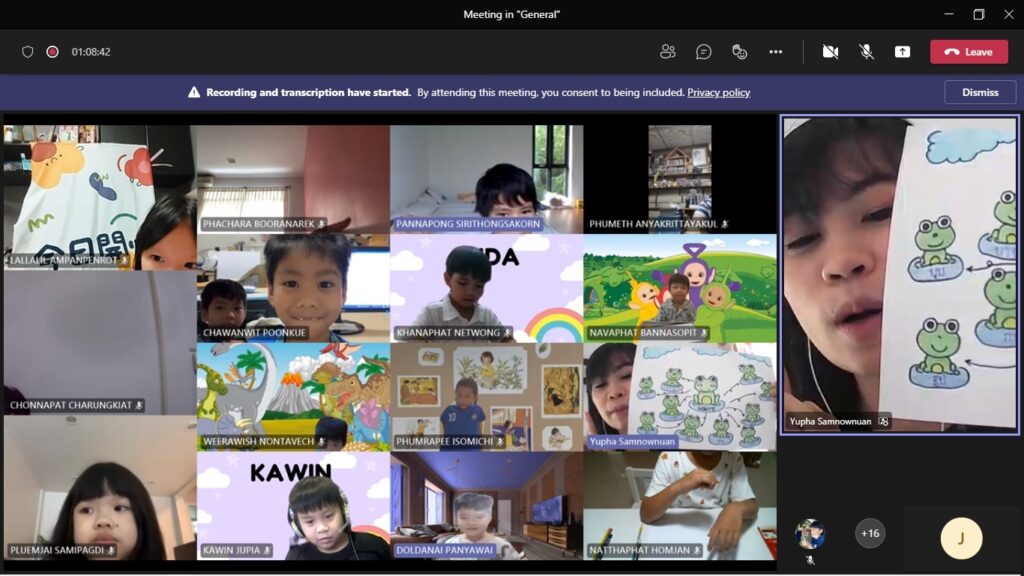Image resolution: width=1024 pixels, height=576 pixels.
Task: Click the warning icon in recording banner
Action: point(194,93)
